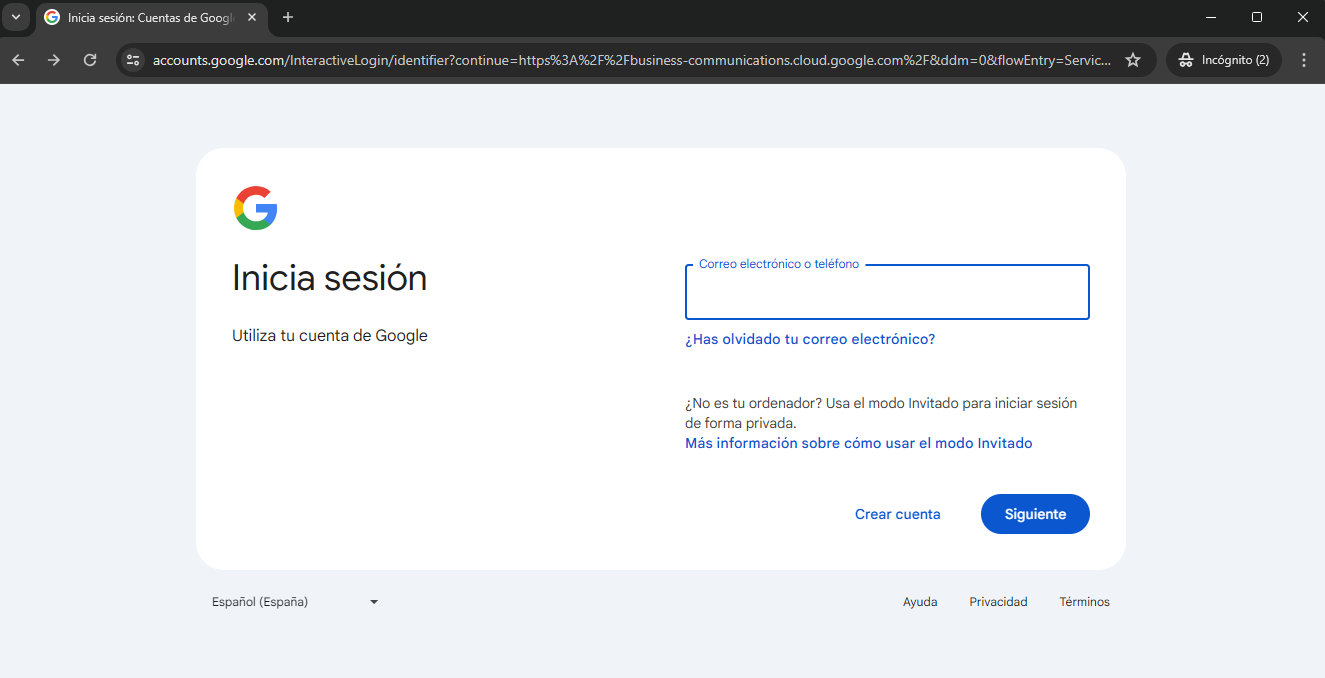Open ¿Has olvidado tu correo electrónico? link
Viewport: 1325px width, 678px height.
810,339
